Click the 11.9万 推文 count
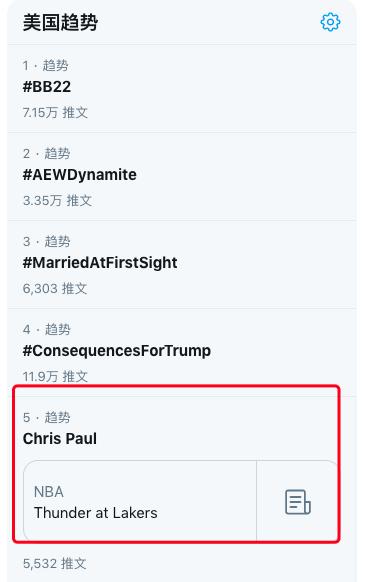 pyautogui.click(x=55, y=376)
